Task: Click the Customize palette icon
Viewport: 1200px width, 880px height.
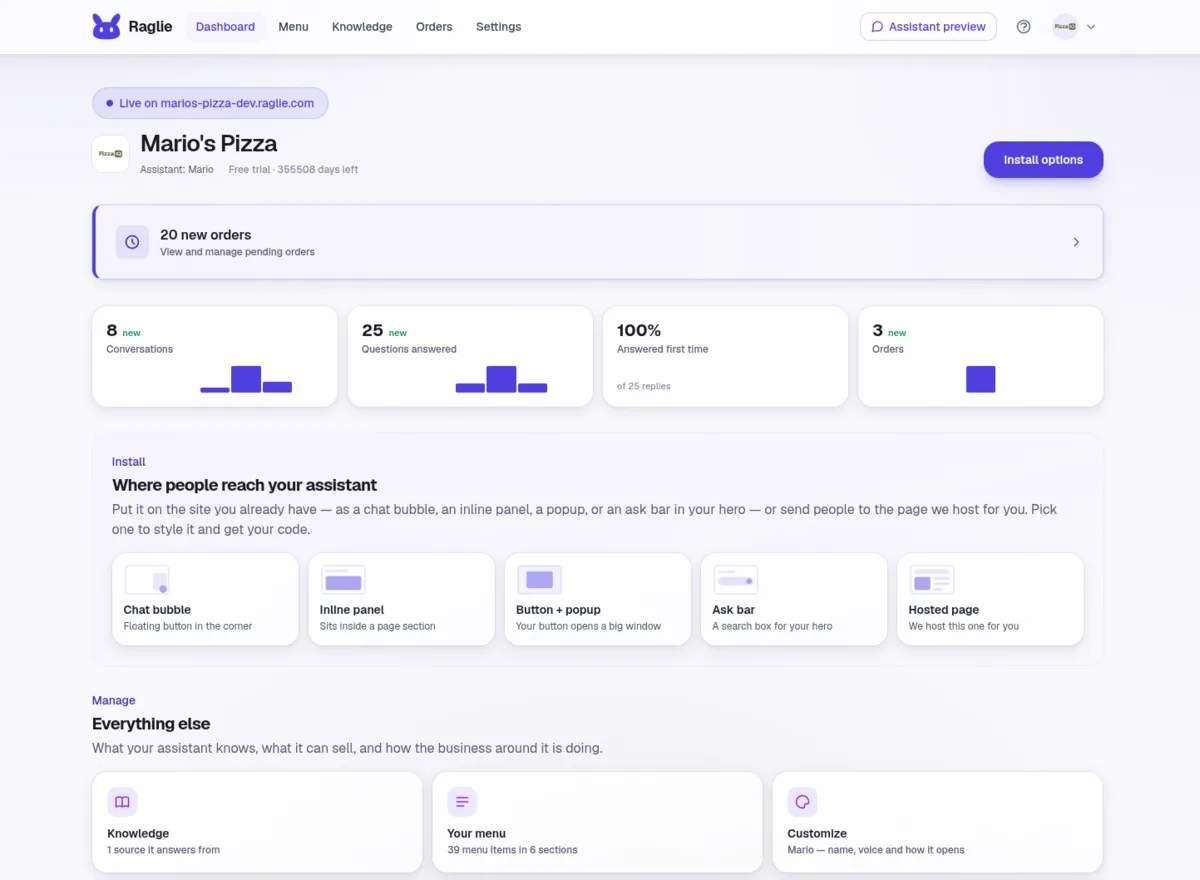Action: (802, 802)
